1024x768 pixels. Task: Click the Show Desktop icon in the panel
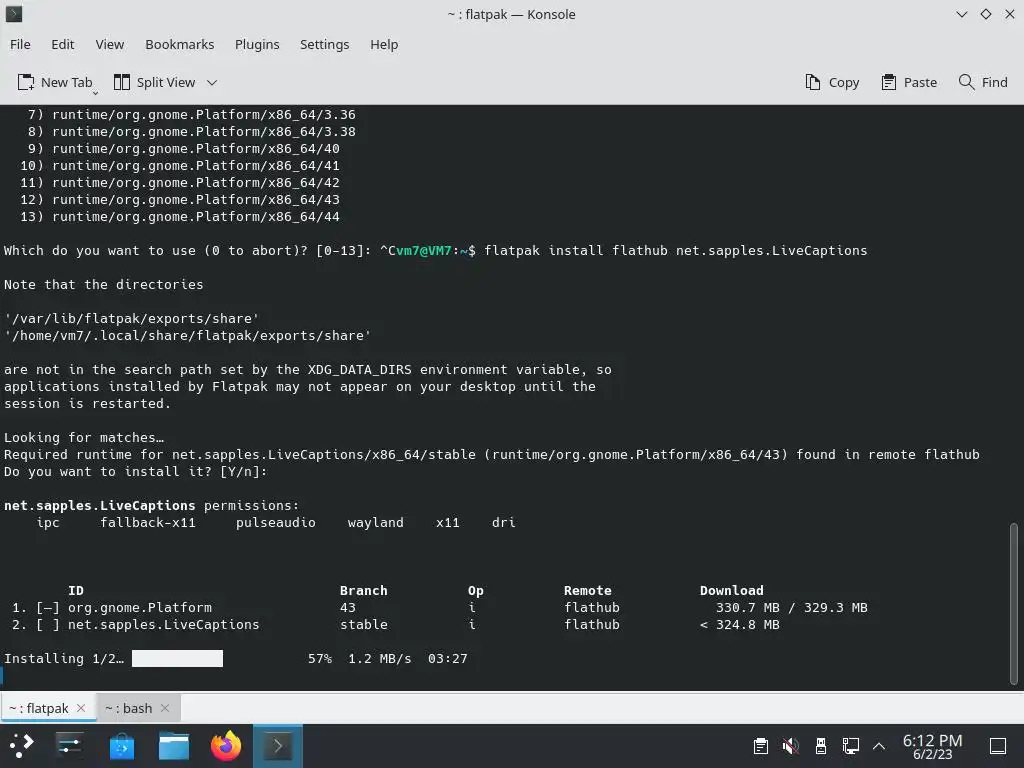point(998,746)
